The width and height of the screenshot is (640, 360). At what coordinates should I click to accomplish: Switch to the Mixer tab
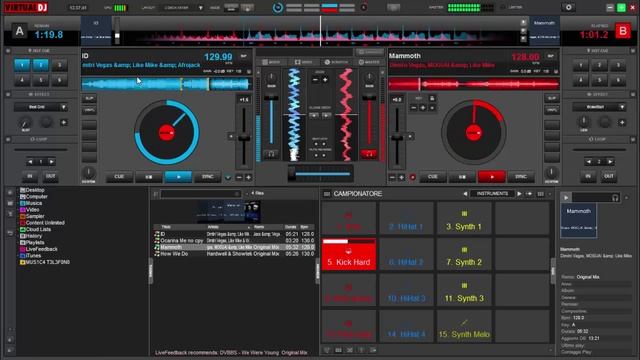[x=271, y=62]
